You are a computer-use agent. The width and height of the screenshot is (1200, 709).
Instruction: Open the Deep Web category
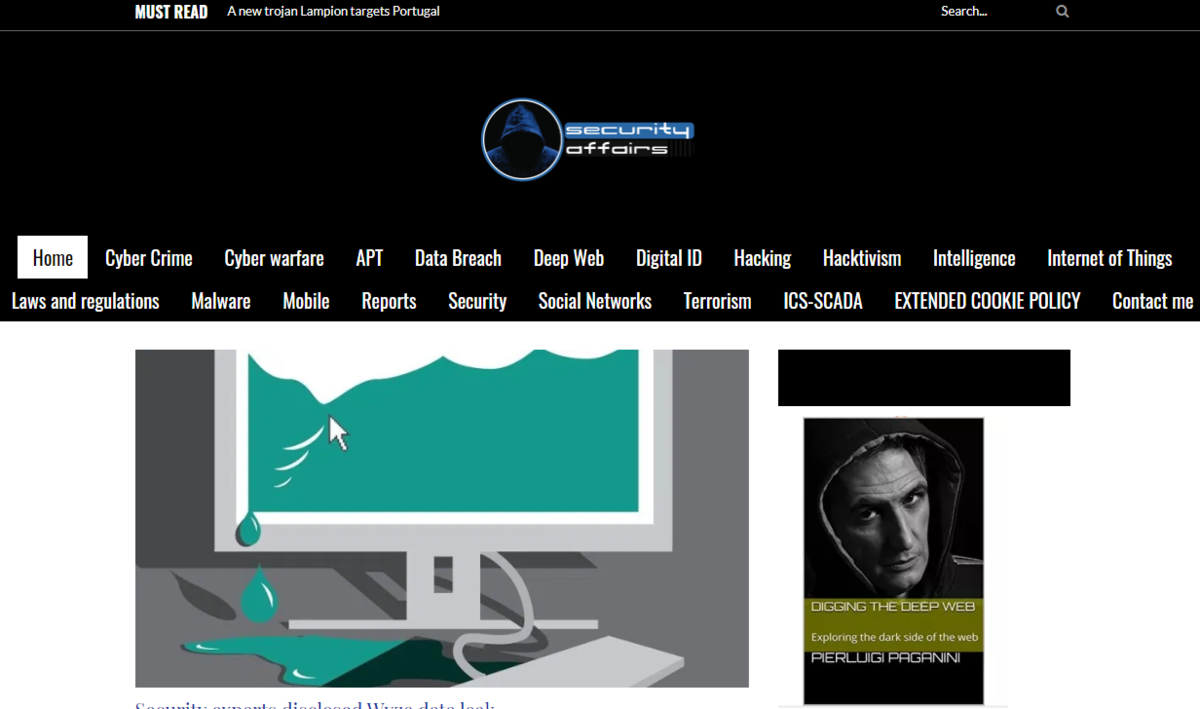tap(569, 258)
